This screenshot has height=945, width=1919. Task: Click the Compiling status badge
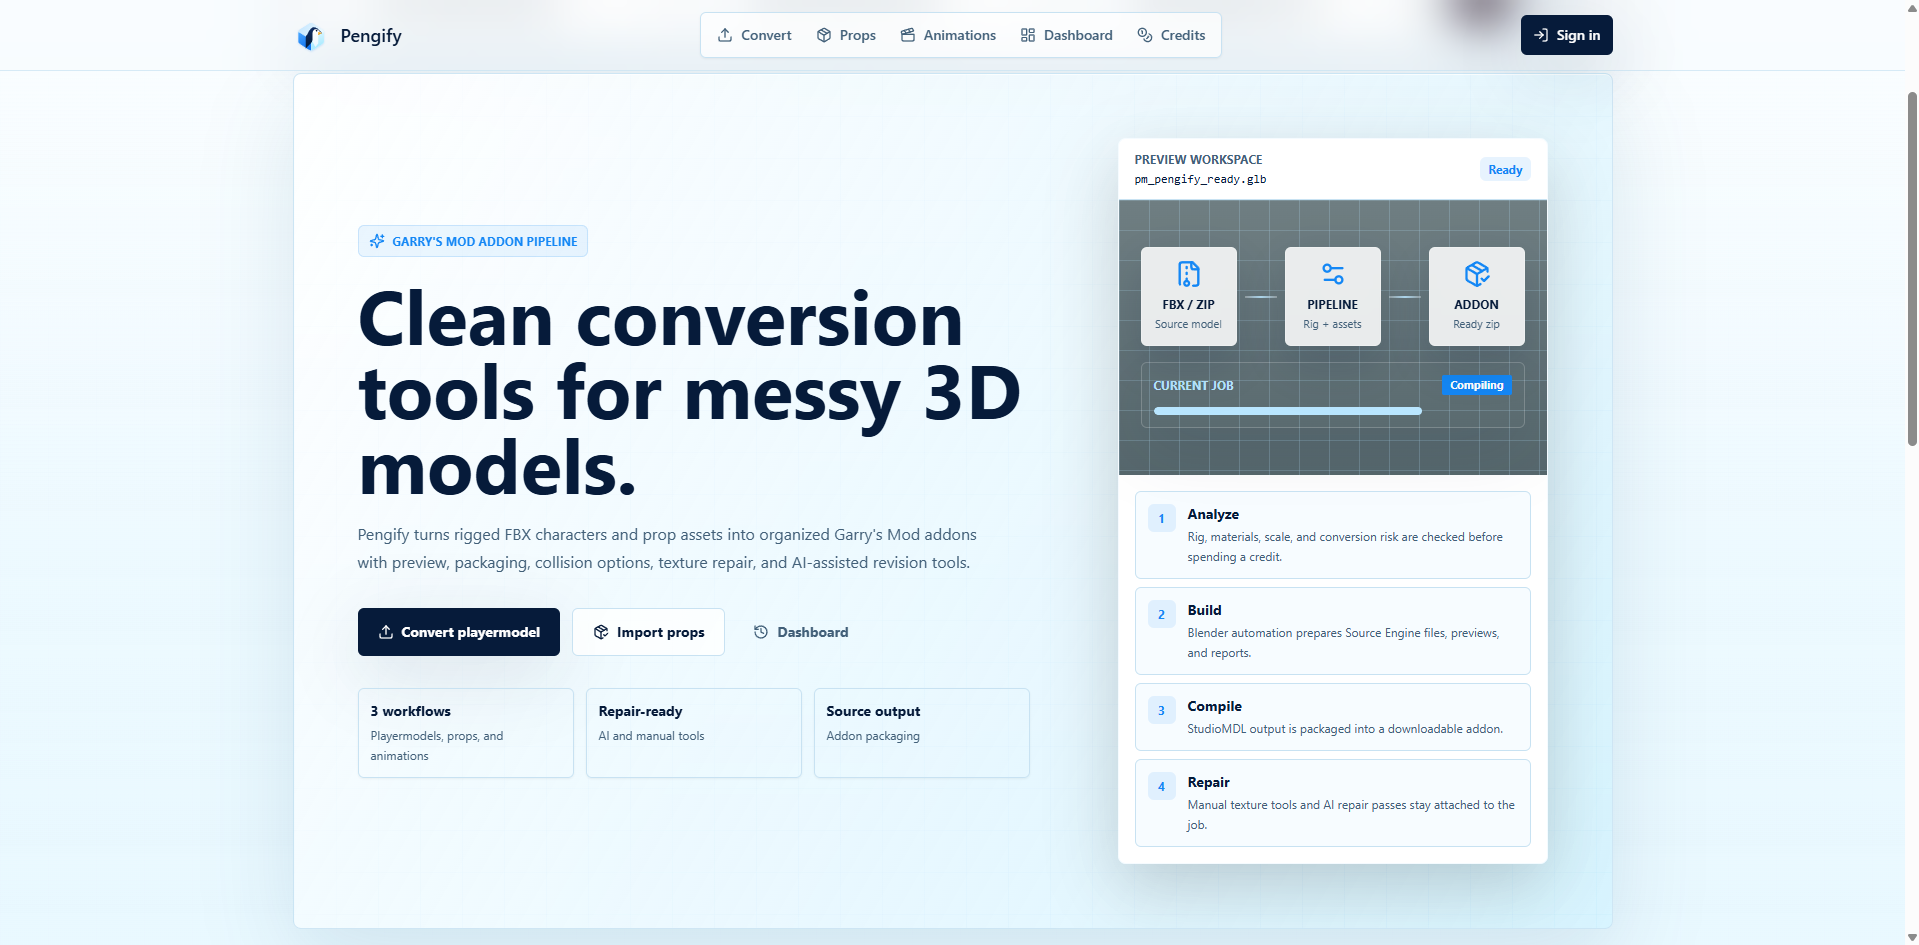click(1476, 385)
